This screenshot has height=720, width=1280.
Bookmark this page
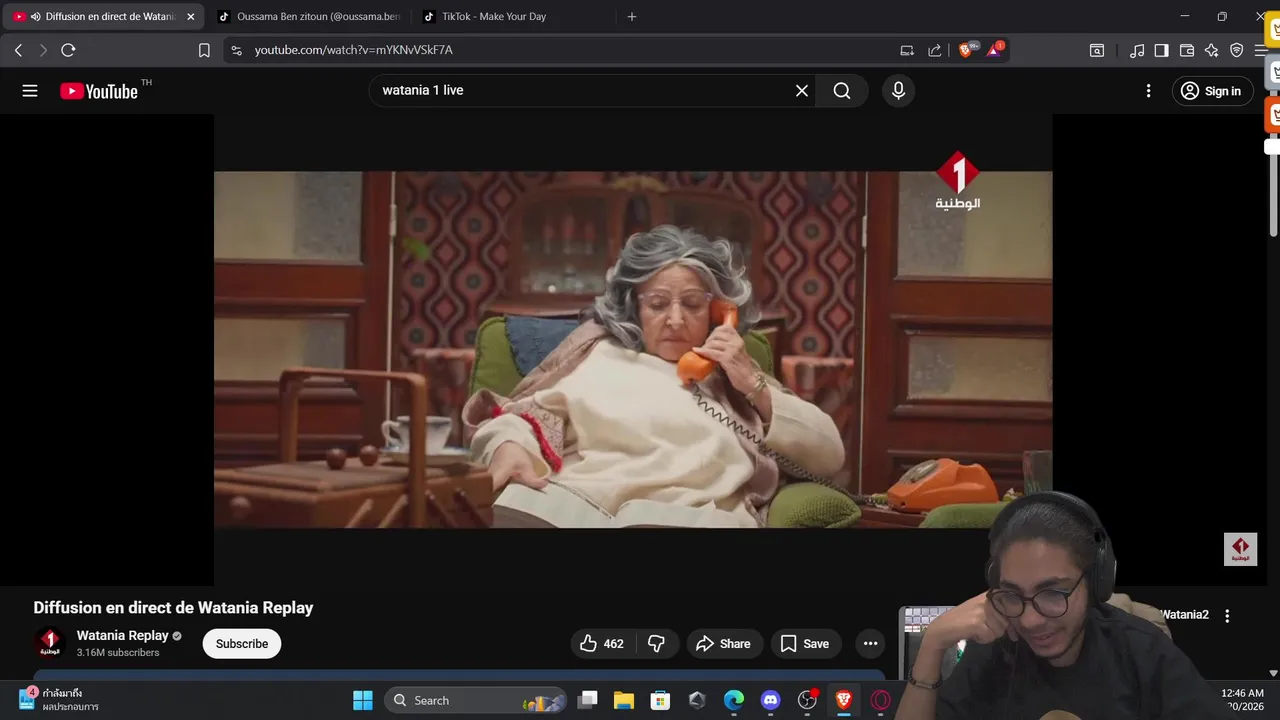point(204,50)
